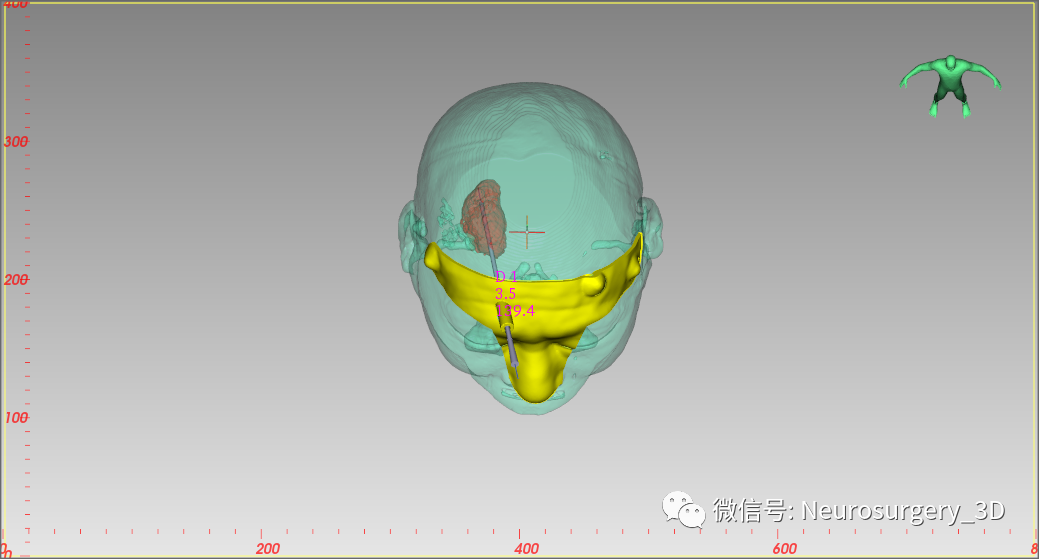
Task: Click the green human orientation figure
Action: (949, 83)
